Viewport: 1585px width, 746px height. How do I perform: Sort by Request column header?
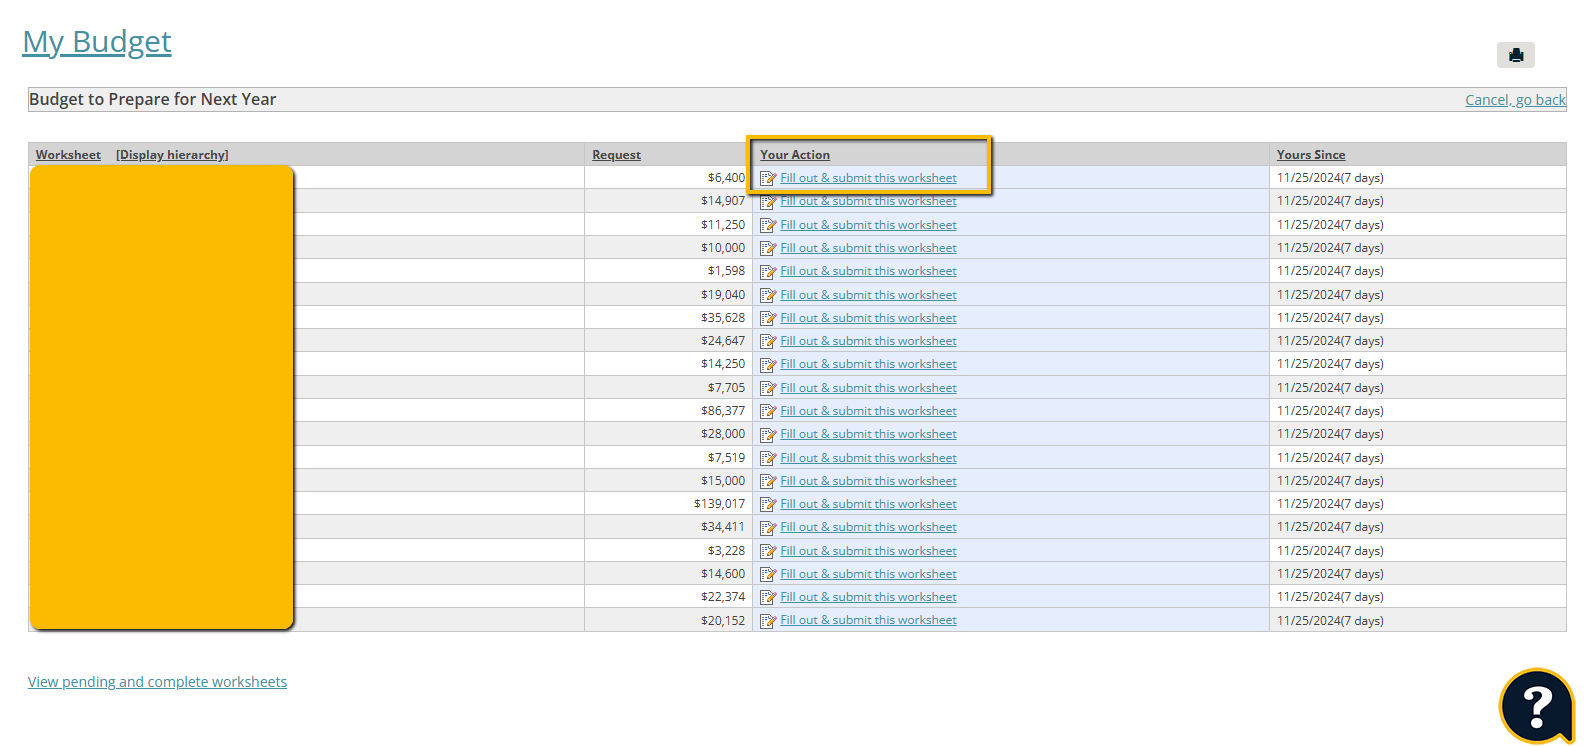(616, 155)
